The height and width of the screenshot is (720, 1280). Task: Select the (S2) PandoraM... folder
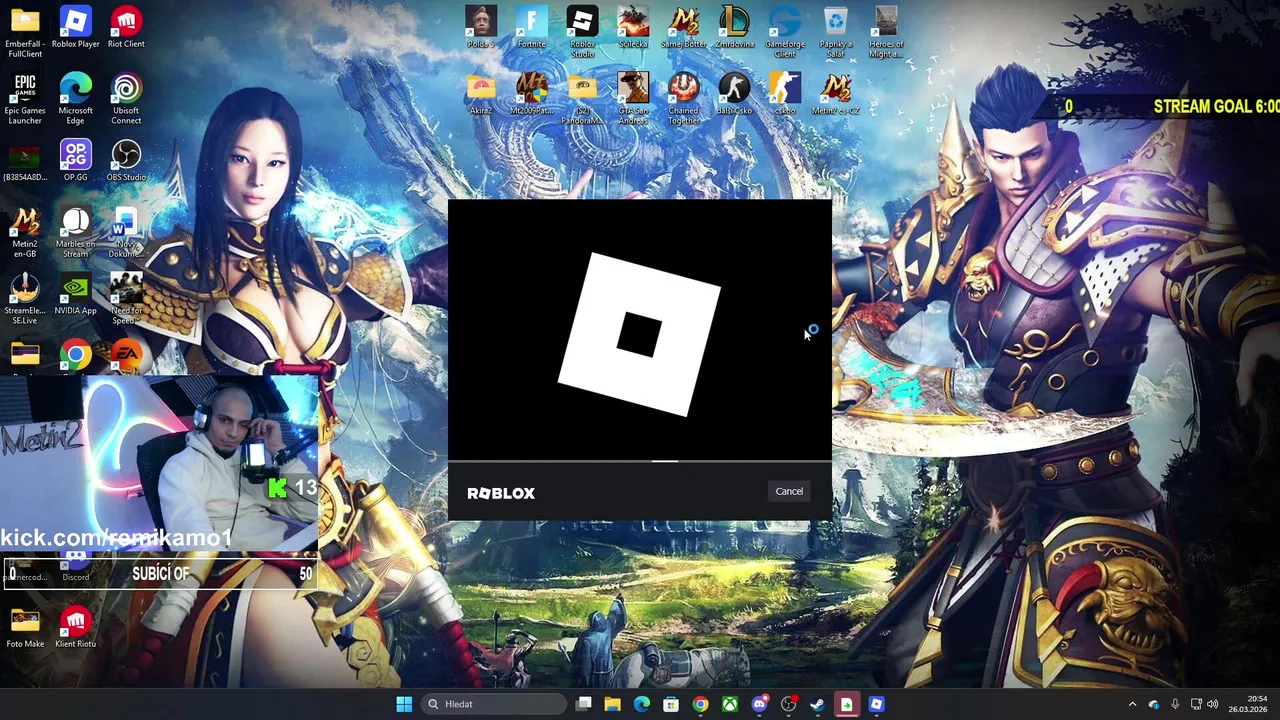582,99
